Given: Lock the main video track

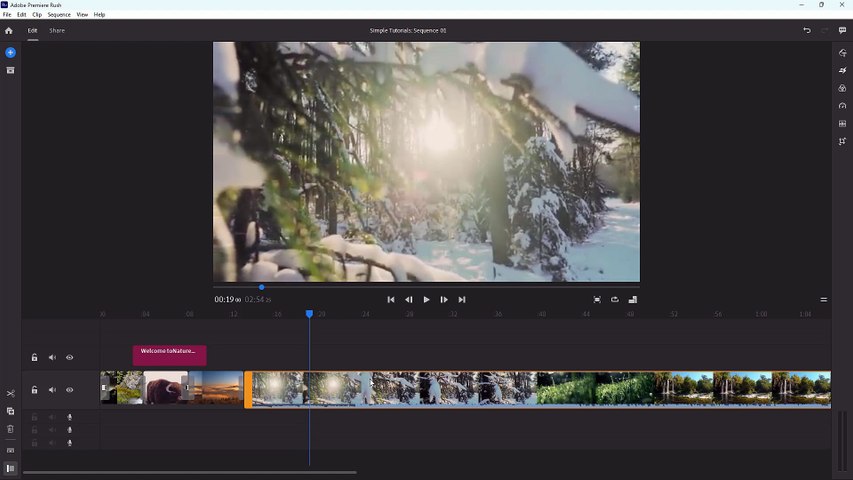Looking at the screenshot, I should click(x=34, y=390).
